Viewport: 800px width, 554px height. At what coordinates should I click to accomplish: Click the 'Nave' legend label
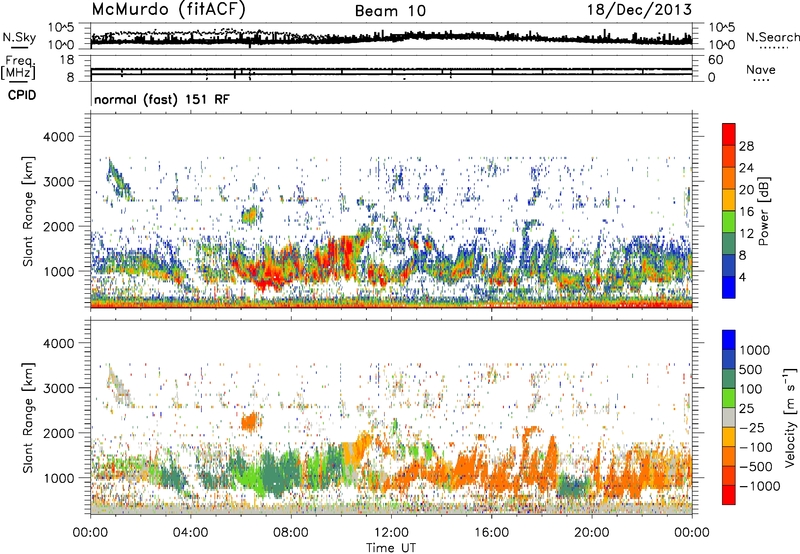tap(760, 69)
